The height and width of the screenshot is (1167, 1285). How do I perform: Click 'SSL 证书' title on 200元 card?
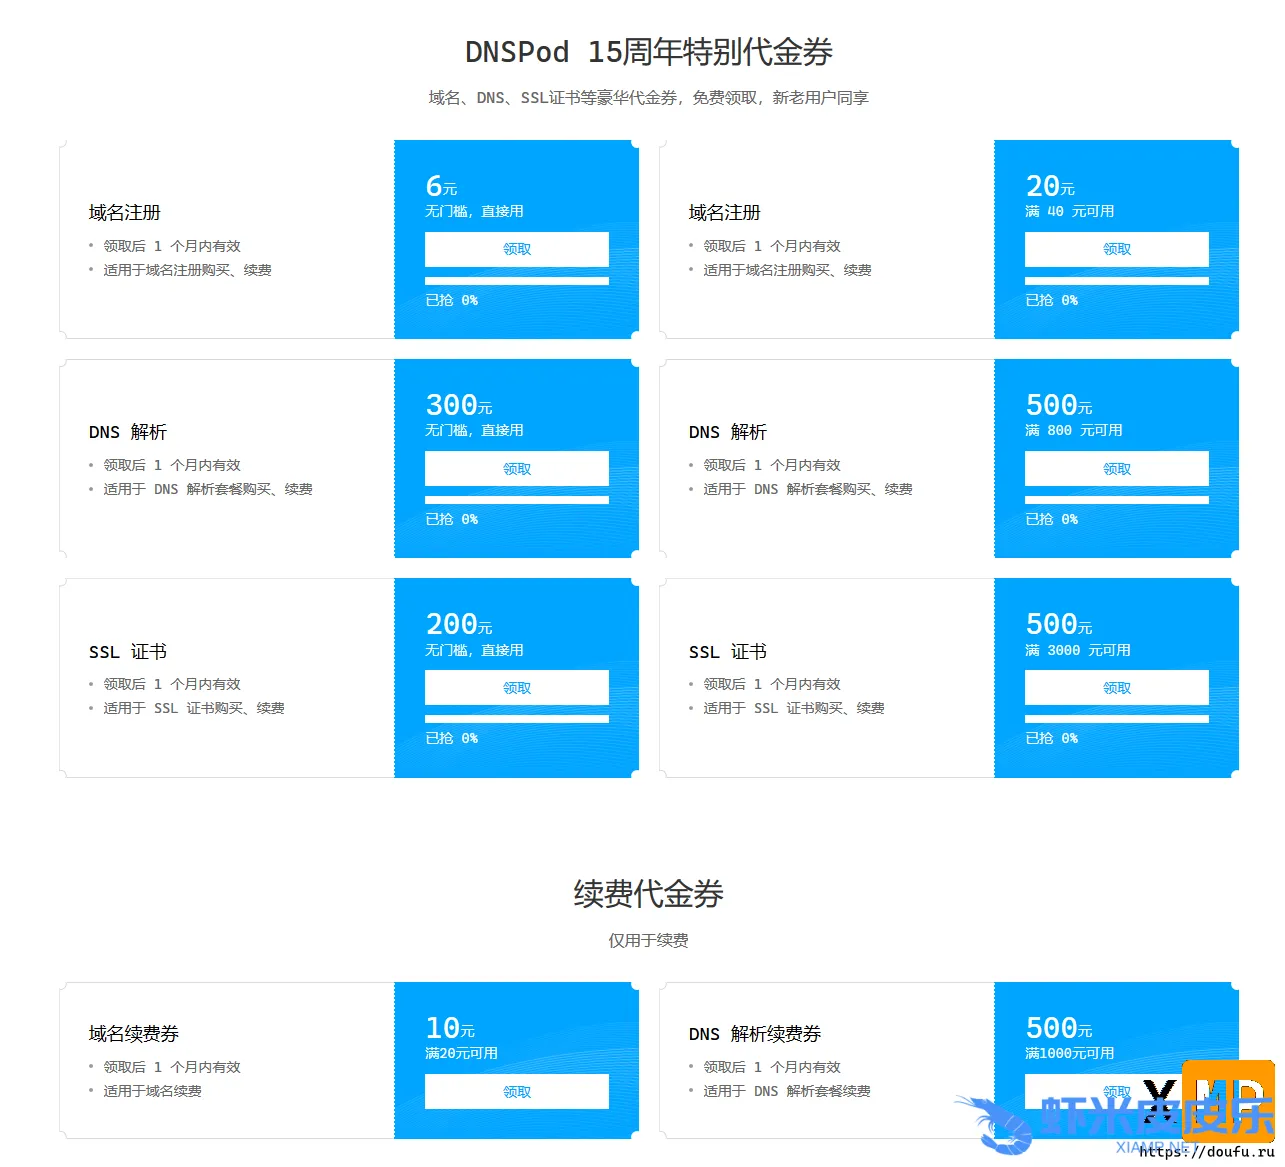[128, 652]
